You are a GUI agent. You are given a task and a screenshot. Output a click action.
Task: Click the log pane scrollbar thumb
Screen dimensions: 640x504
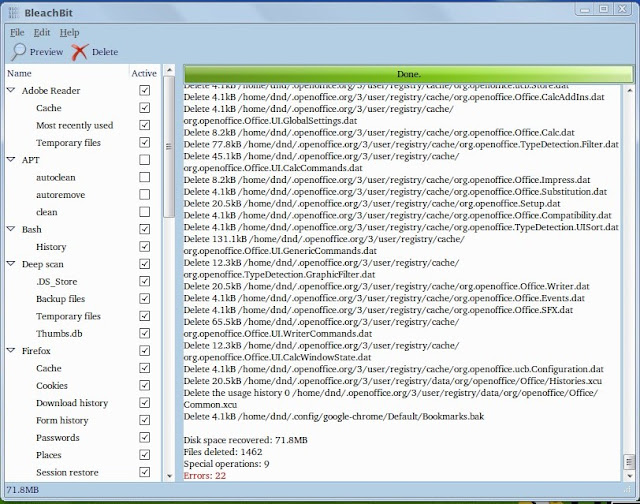(x=629, y=462)
